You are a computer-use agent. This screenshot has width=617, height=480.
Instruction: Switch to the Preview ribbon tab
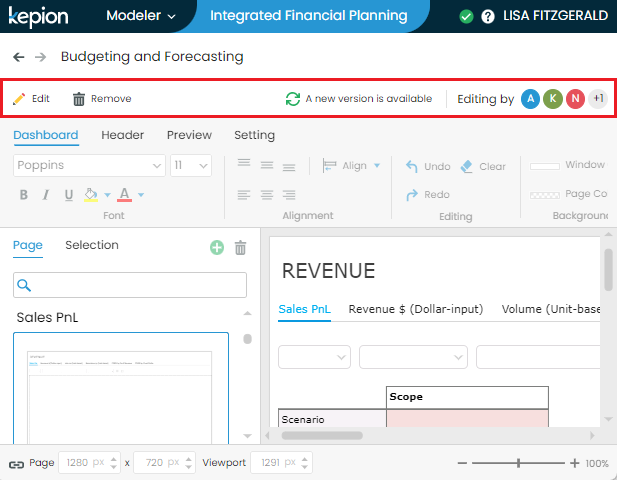pyautogui.click(x=189, y=135)
